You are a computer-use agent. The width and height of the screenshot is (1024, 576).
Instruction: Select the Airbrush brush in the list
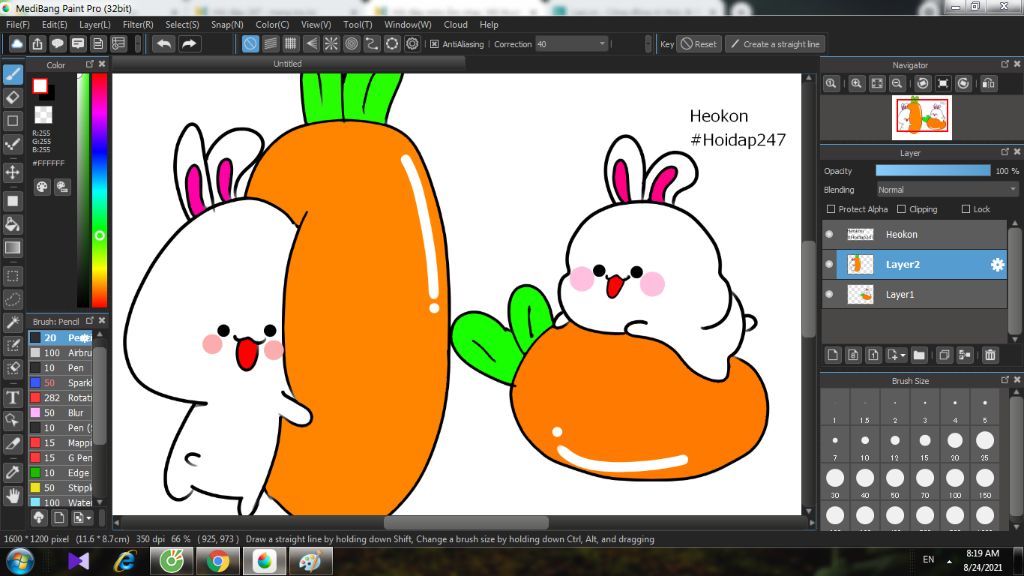(x=61, y=353)
